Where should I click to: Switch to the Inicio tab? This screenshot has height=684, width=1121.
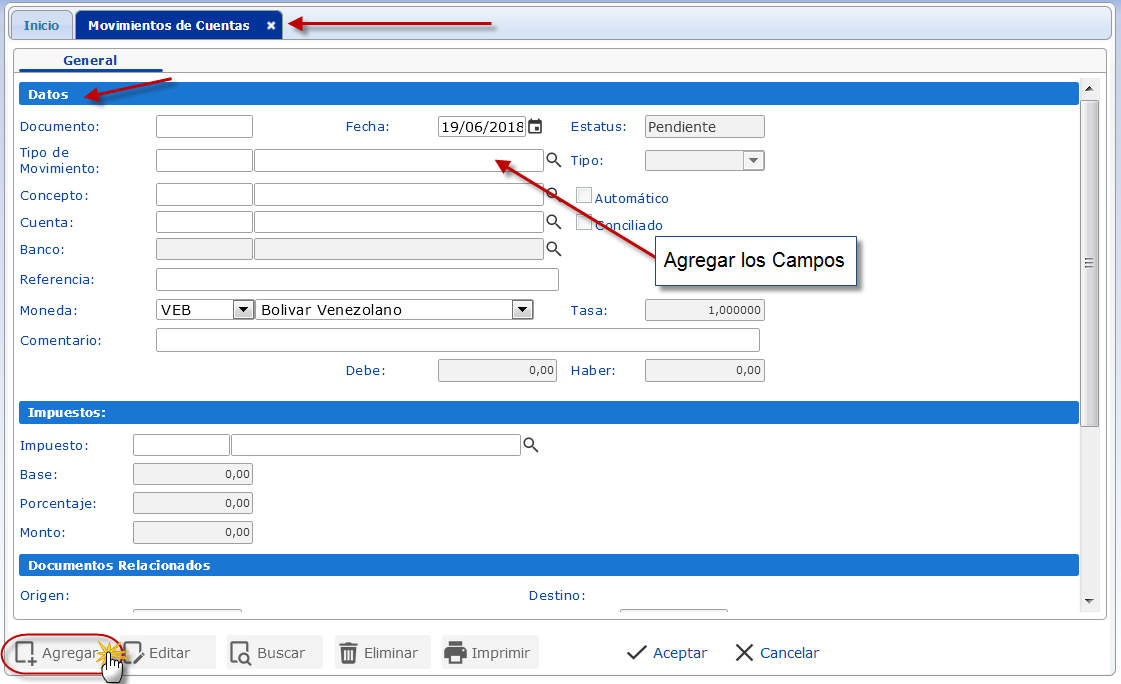point(41,26)
